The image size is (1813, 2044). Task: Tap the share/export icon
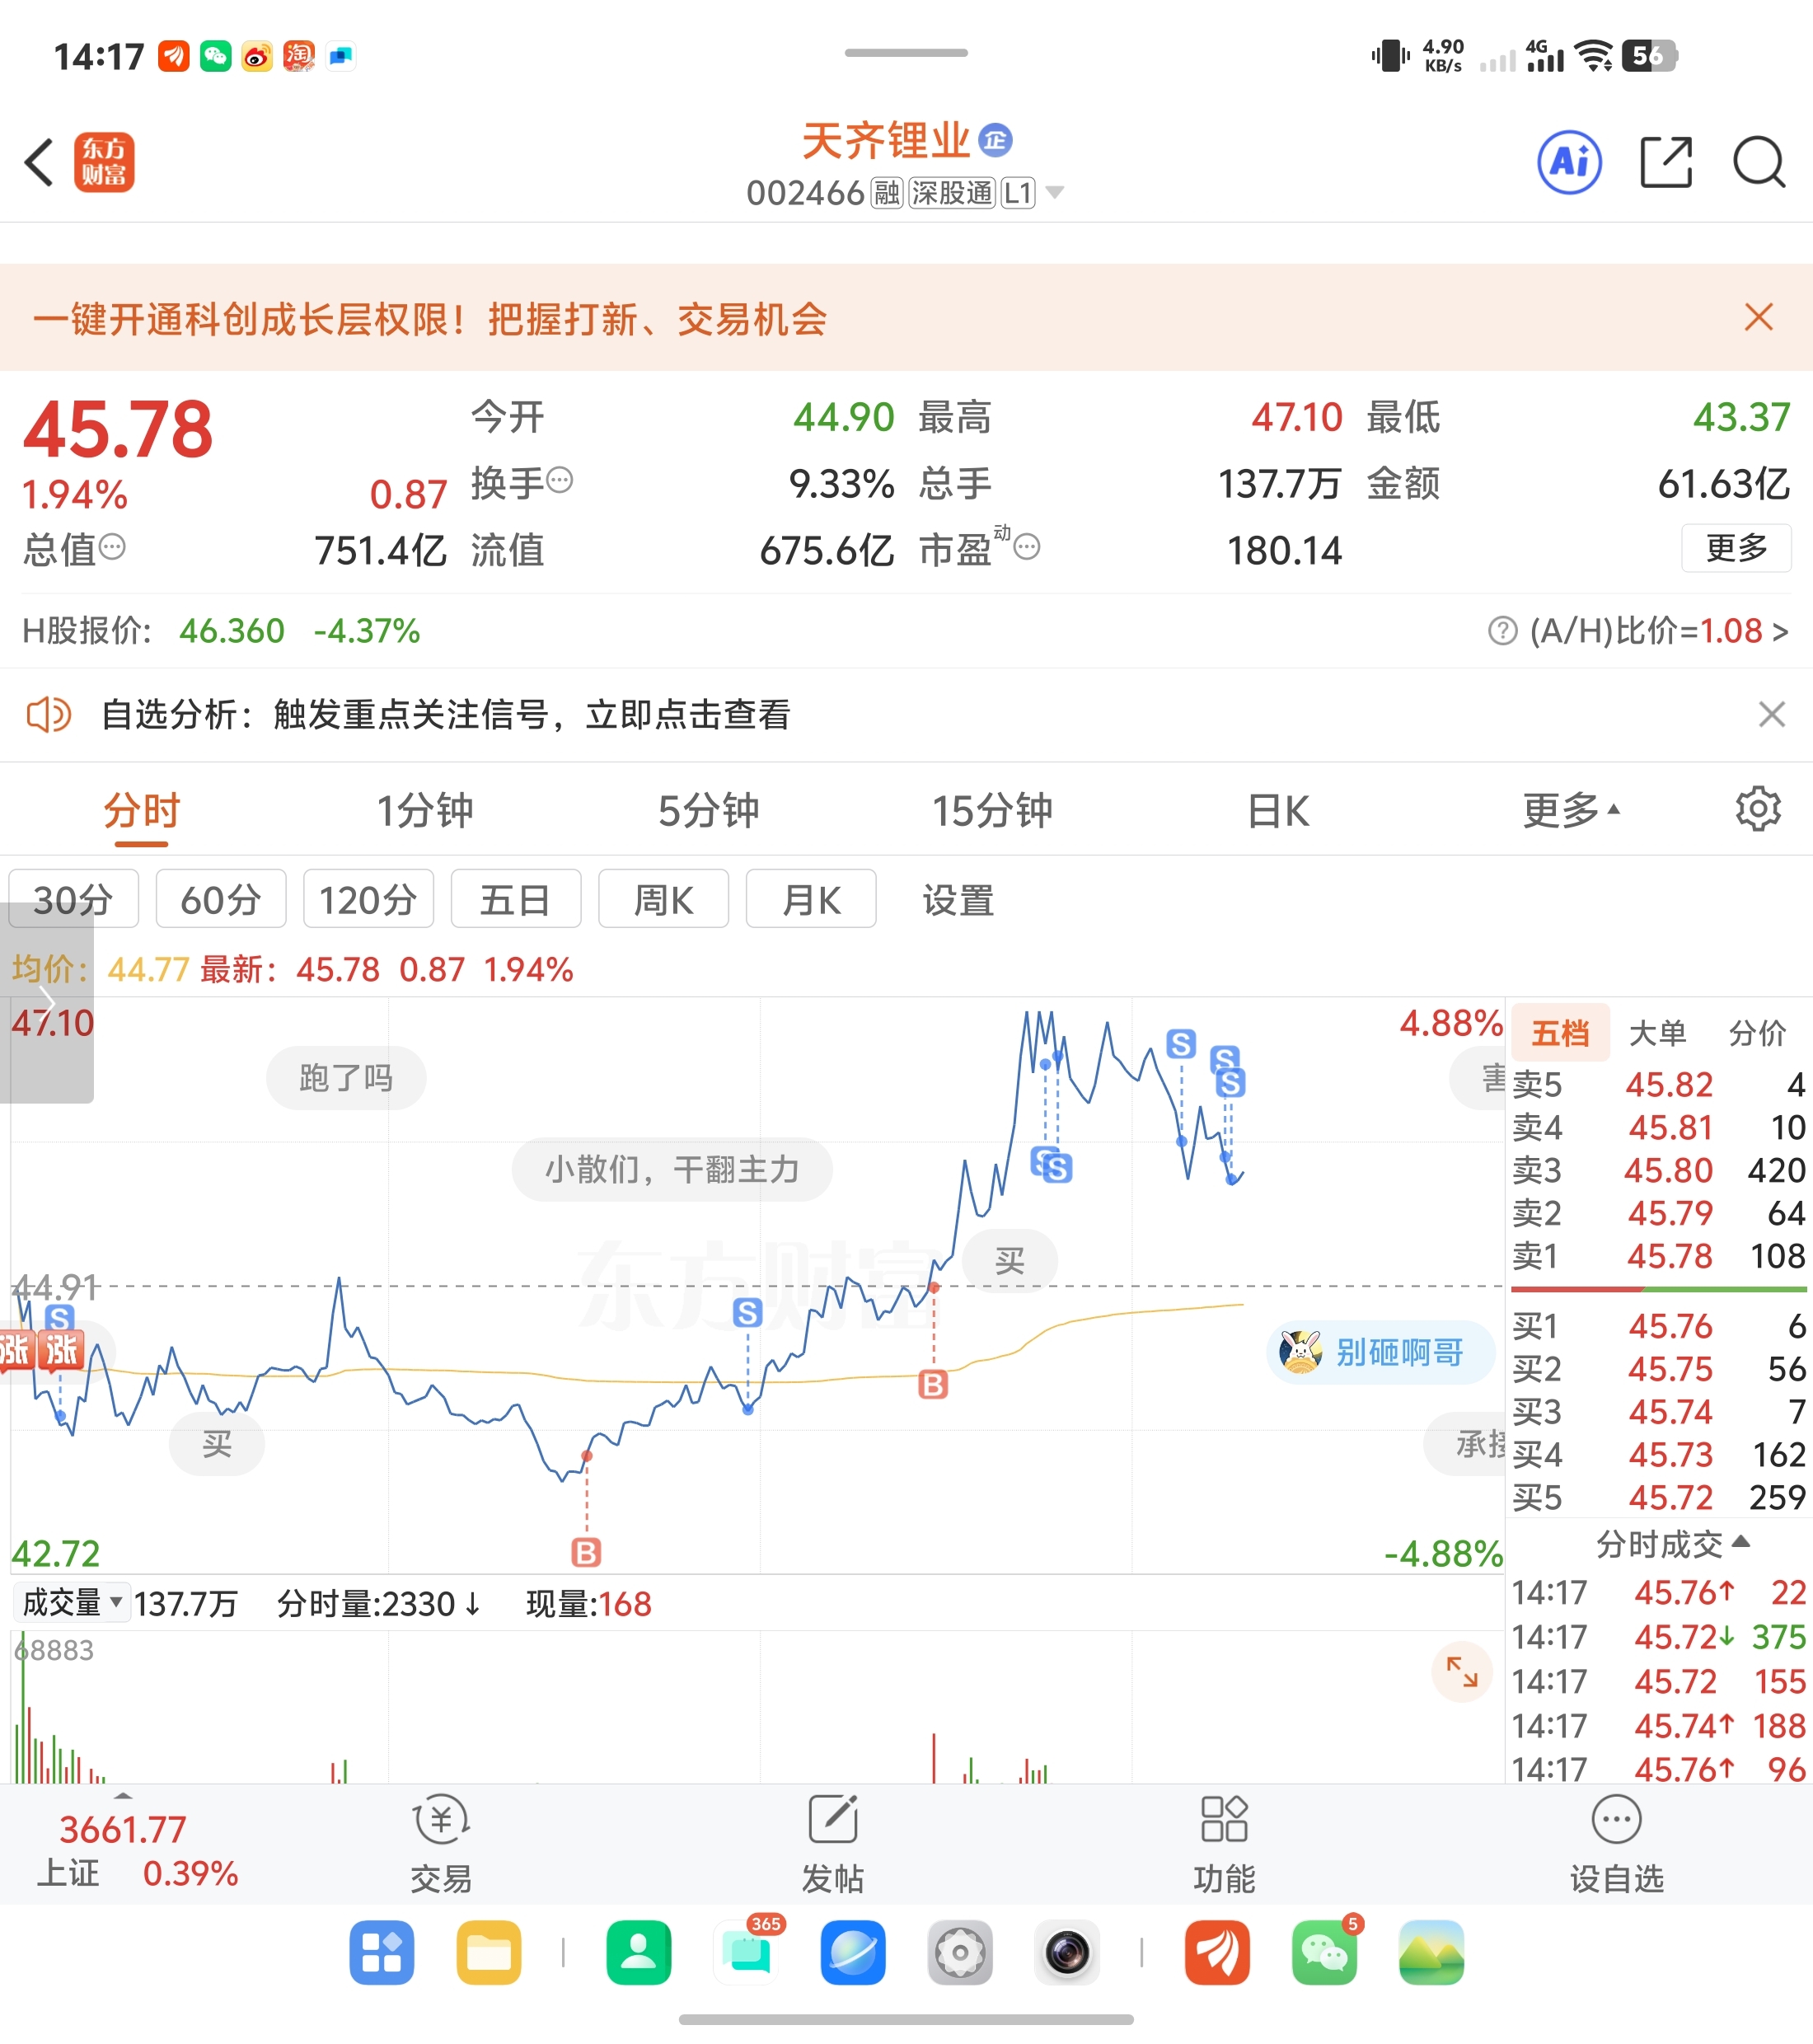pos(1666,162)
